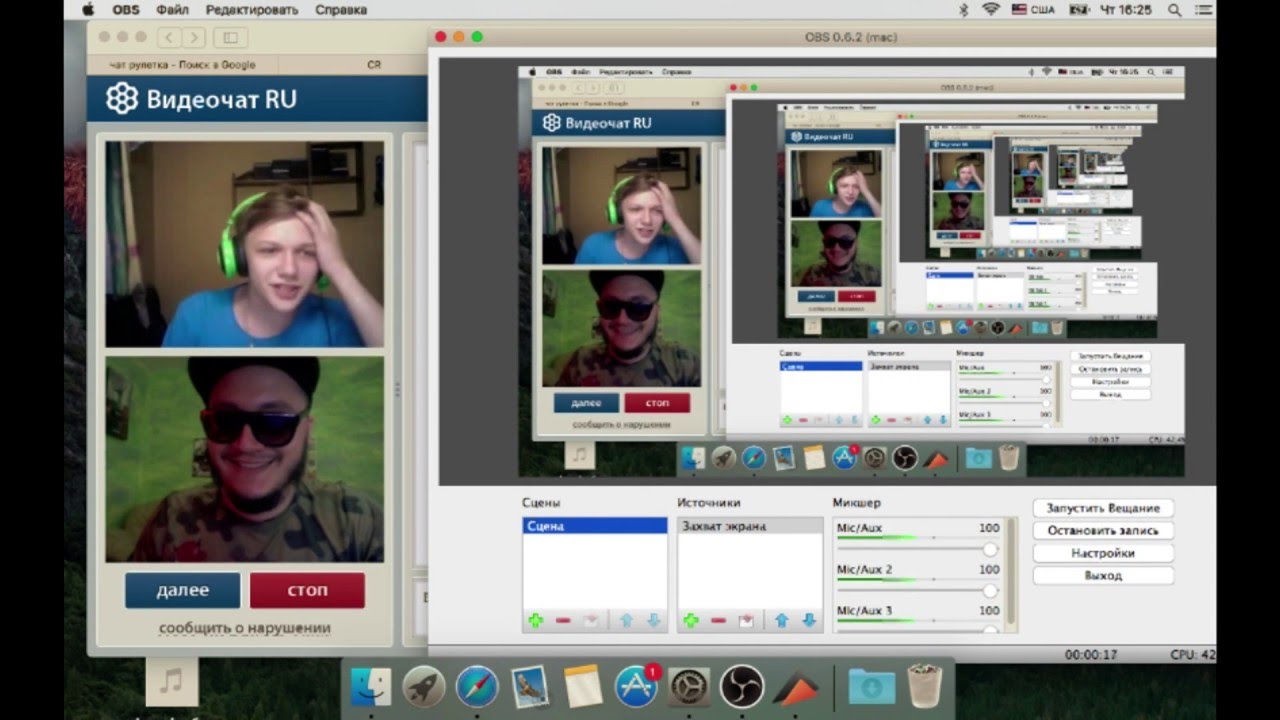Remove the source with the Источники minus
This screenshot has width=1280, height=720.
tap(718, 621)
